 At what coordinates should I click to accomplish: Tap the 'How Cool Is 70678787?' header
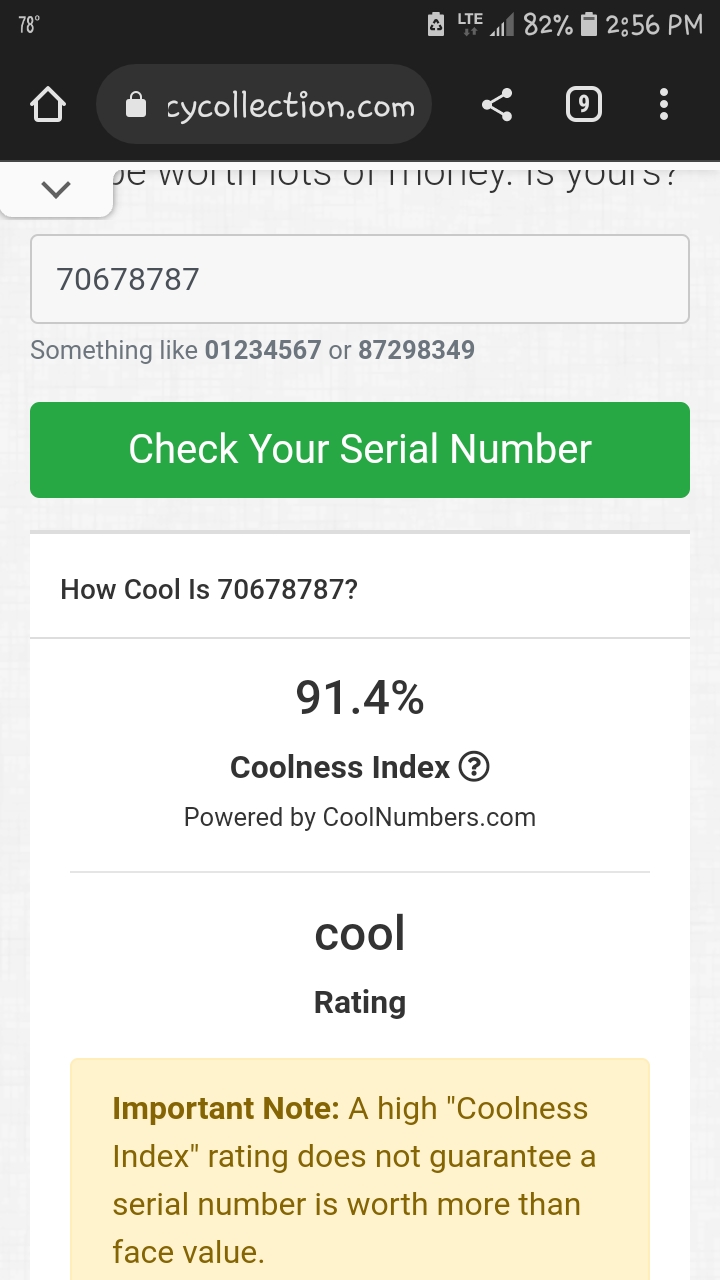(209, 589)
